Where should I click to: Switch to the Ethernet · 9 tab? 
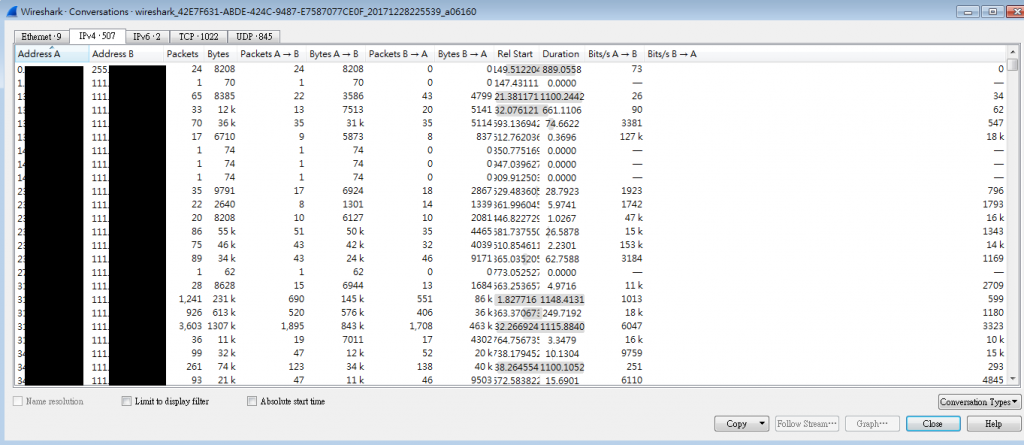pos(41,37)
